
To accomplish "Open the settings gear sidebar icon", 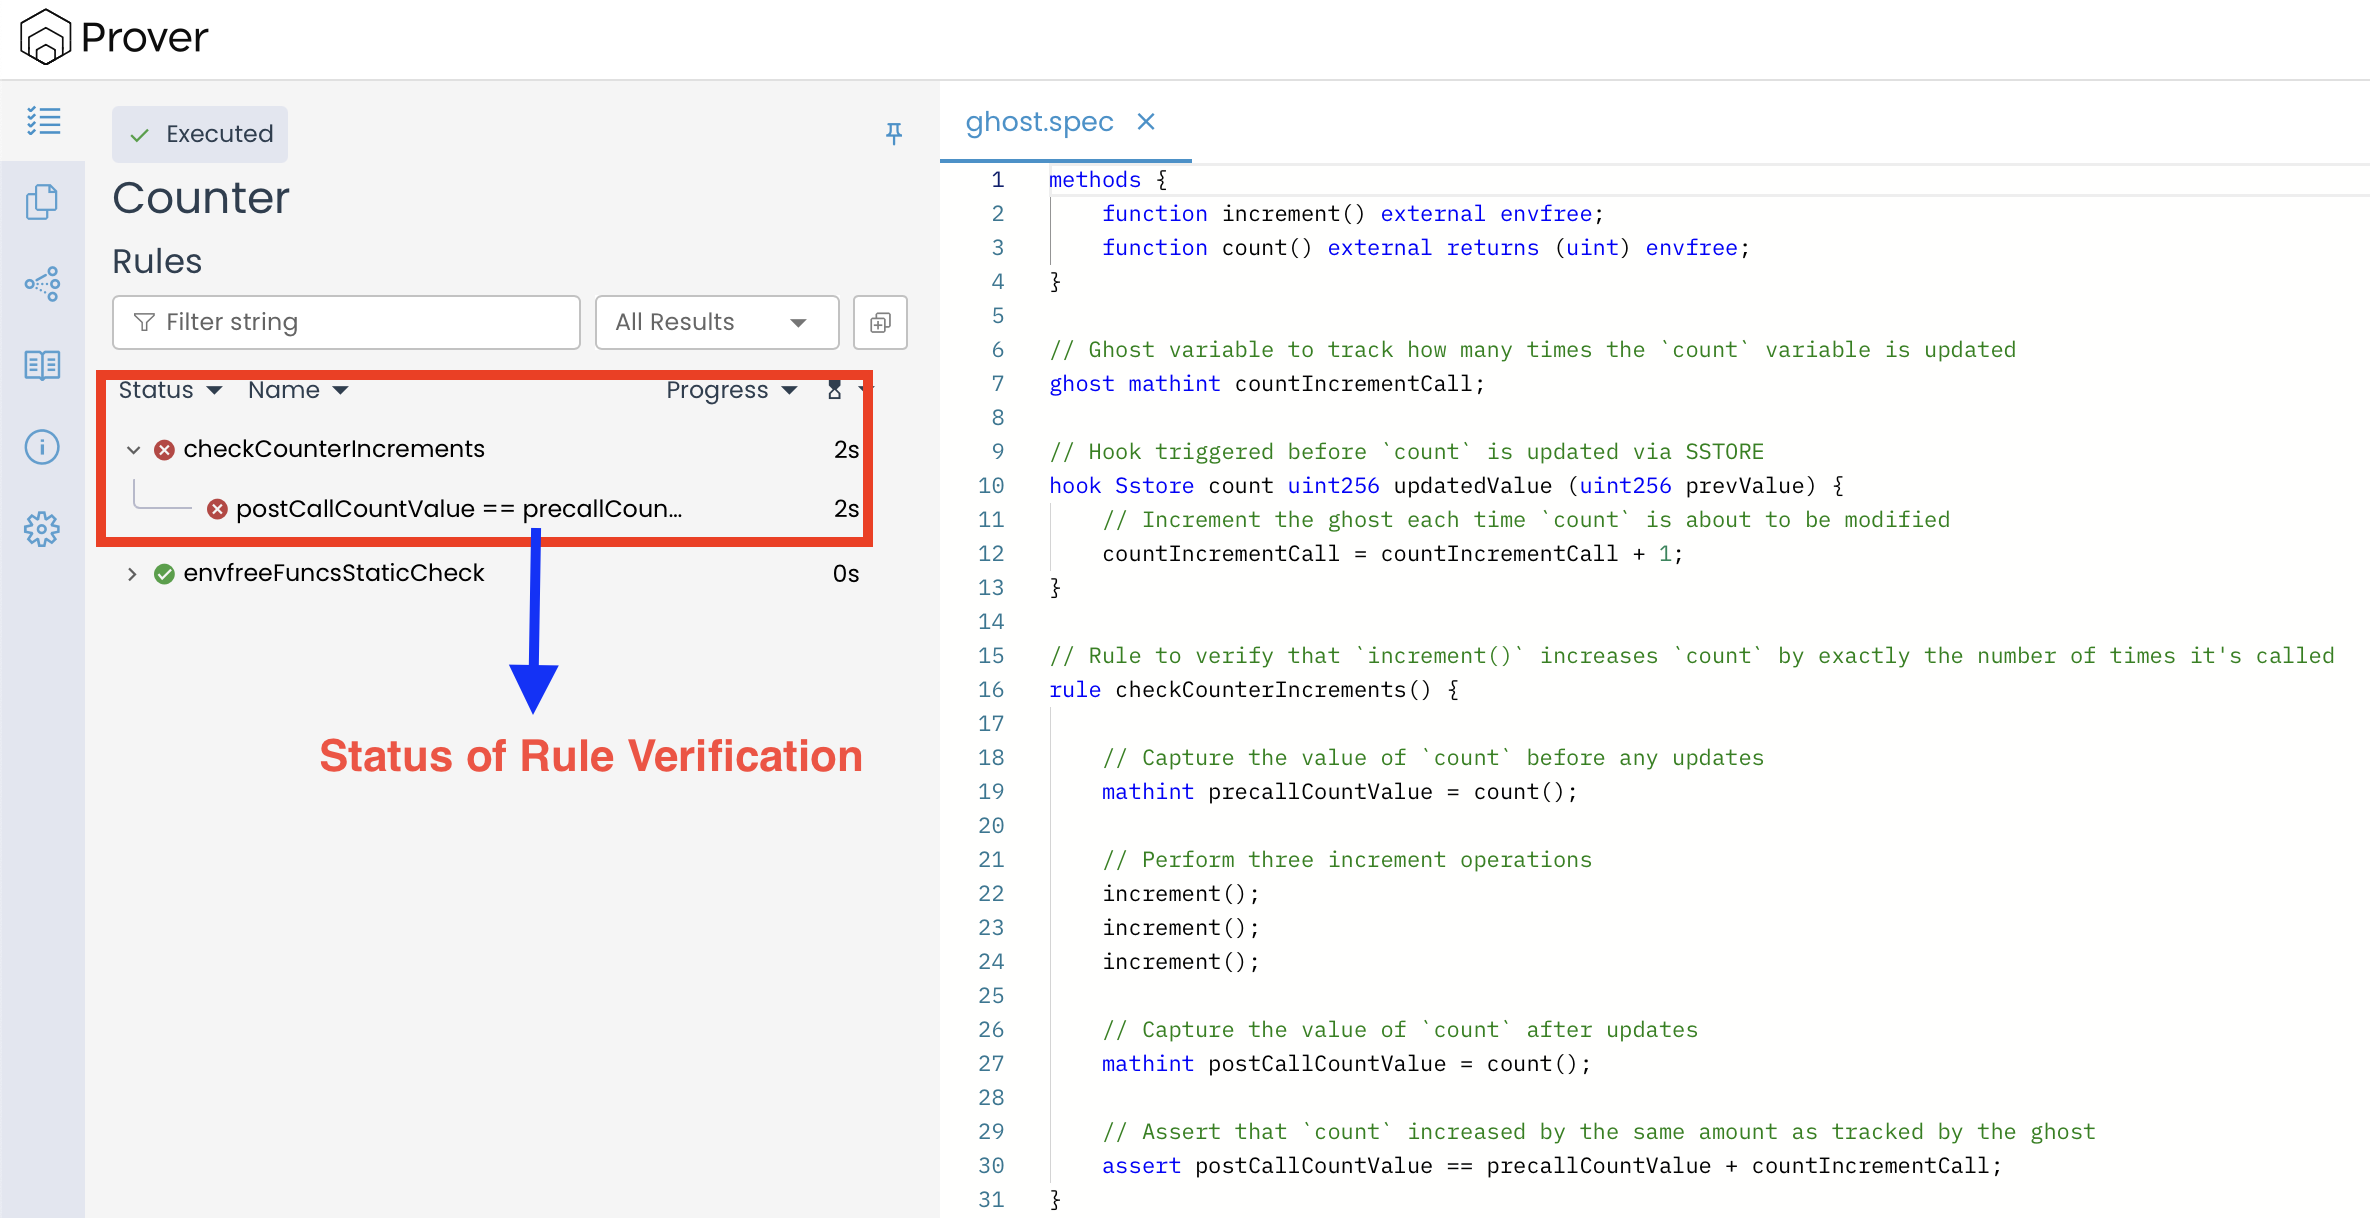I will pyautogui.click(x=42, y=529).
